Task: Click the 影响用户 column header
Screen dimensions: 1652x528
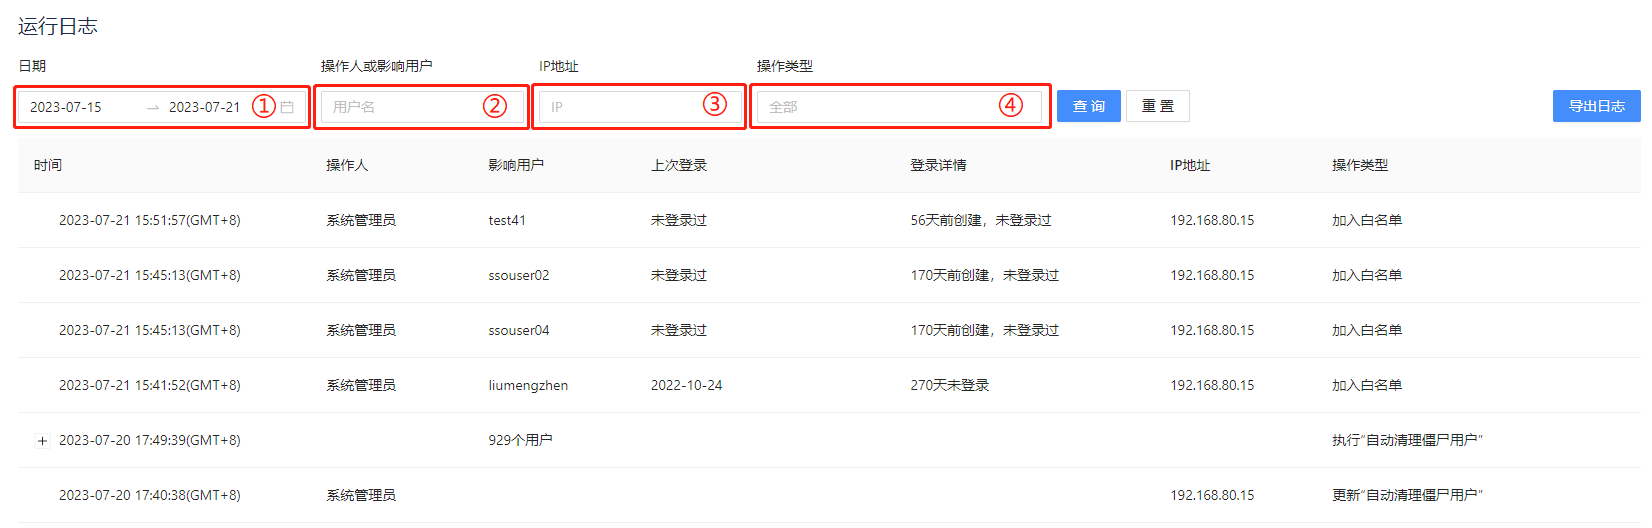Action: pos(516,165)
